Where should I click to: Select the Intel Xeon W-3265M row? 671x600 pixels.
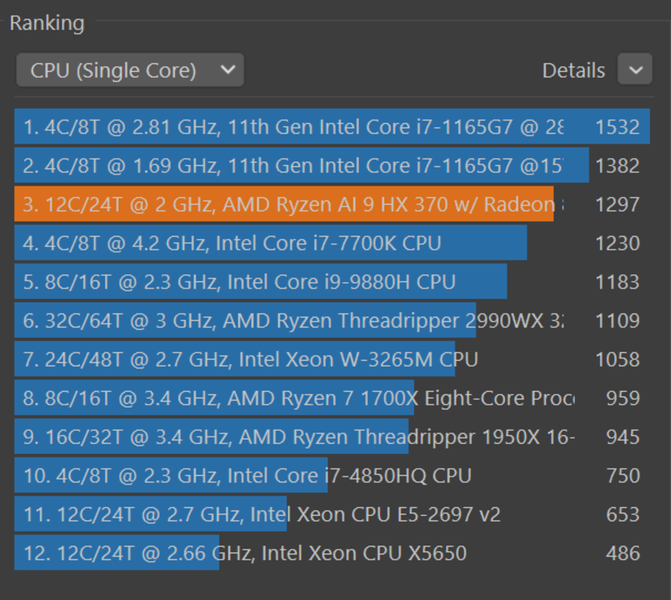click(332, 359)
